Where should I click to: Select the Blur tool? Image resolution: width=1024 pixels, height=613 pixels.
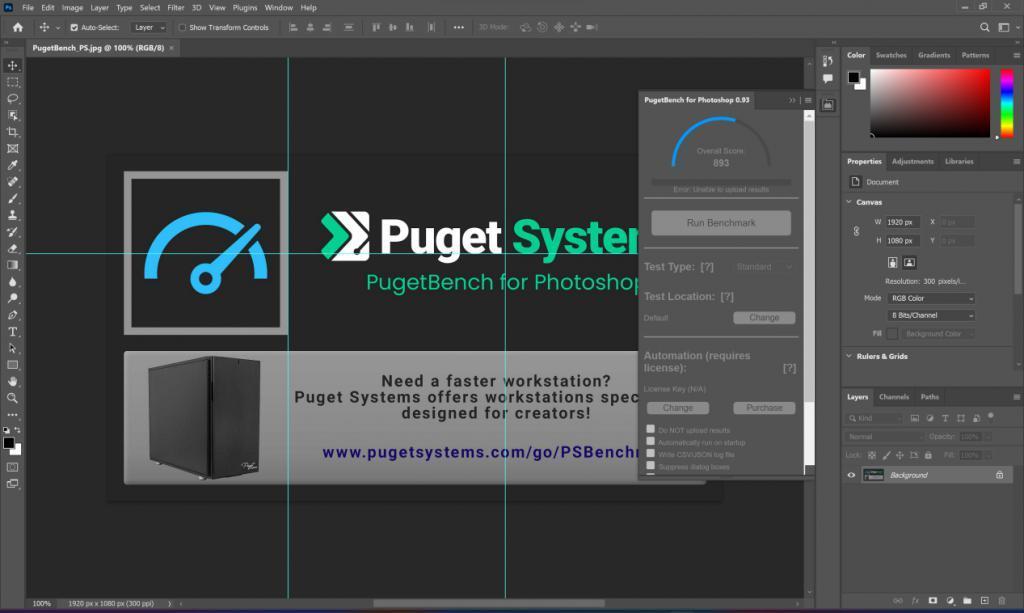pyautogui.click(x=12, y=282)
